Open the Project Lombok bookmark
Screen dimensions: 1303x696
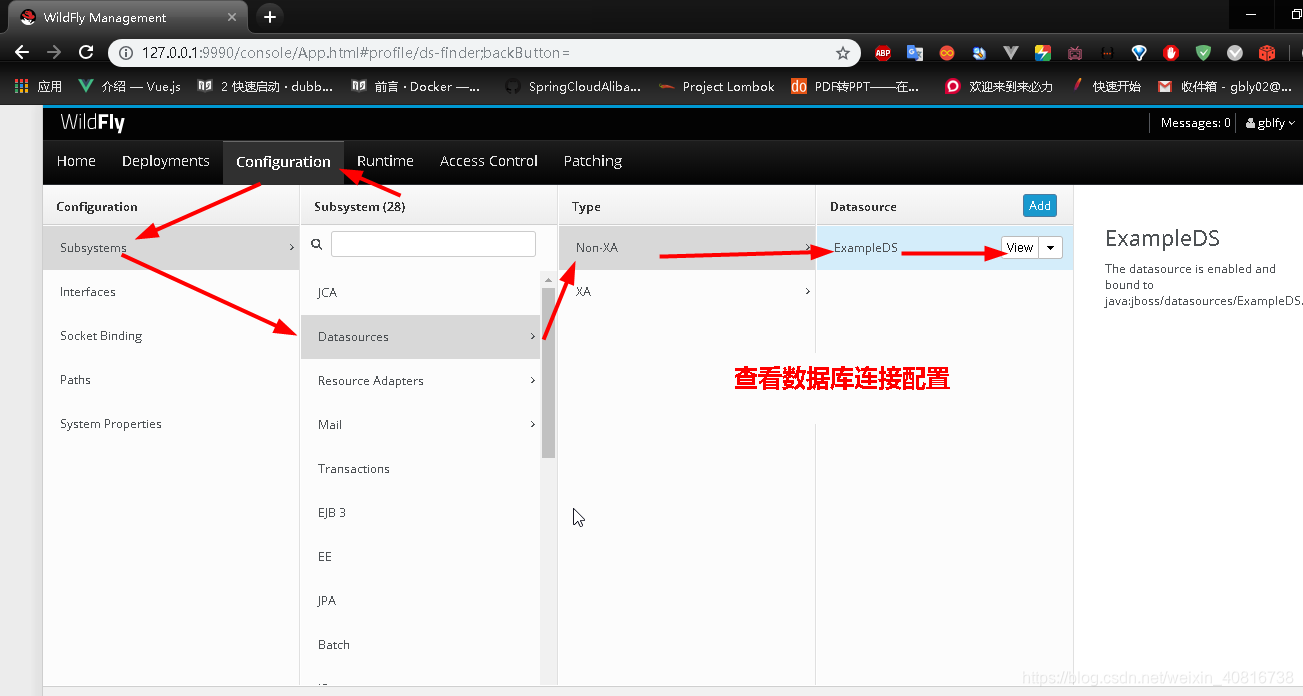click(x=717, y=87)
